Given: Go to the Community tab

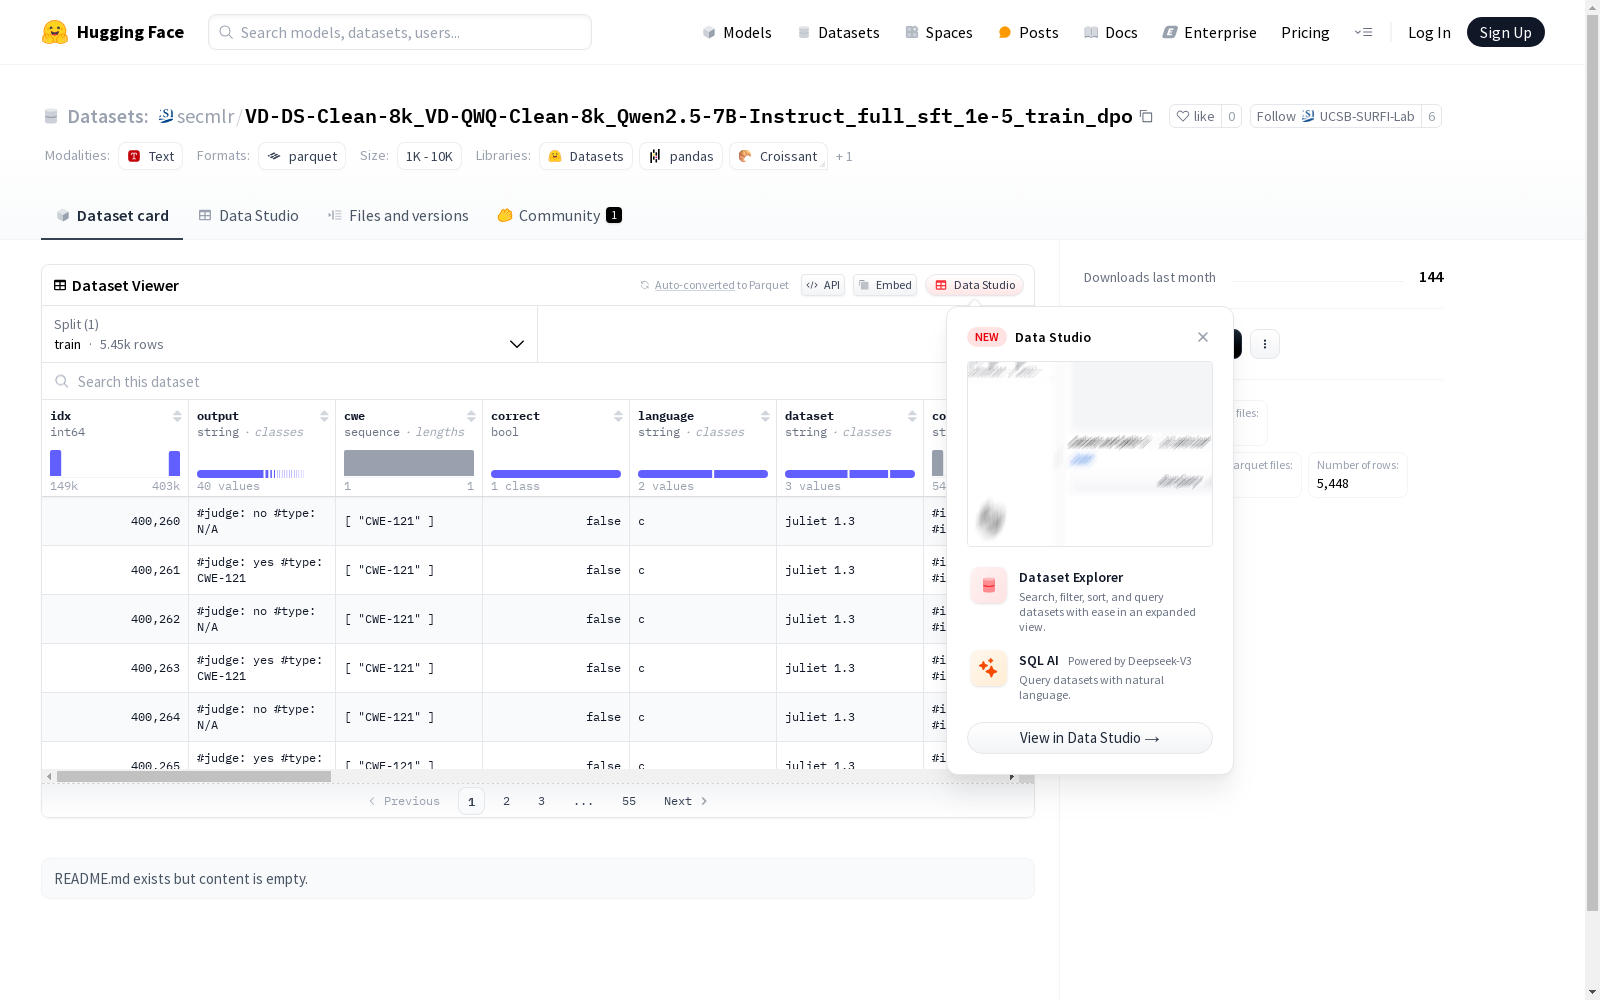Looking at the screenshot, I should 560,216.
